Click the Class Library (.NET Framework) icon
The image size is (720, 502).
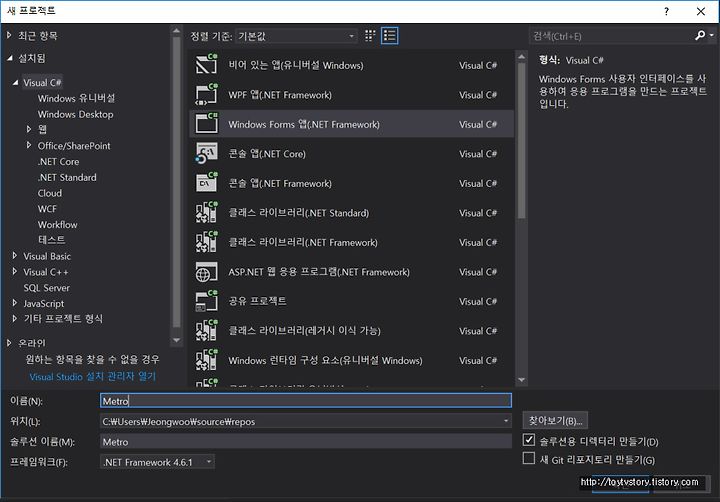(x=207, y=242)
